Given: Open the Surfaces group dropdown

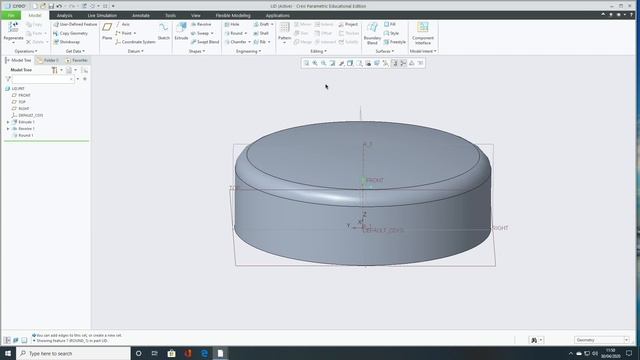Looking at the screenshot, I should pyautogui.click(x=384, y=51).
